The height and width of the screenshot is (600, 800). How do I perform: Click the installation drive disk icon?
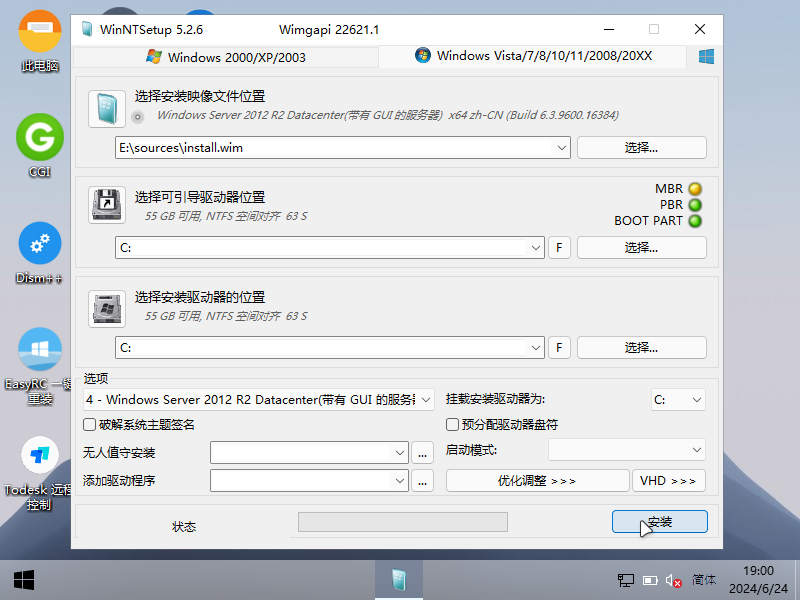pos(107,309)
